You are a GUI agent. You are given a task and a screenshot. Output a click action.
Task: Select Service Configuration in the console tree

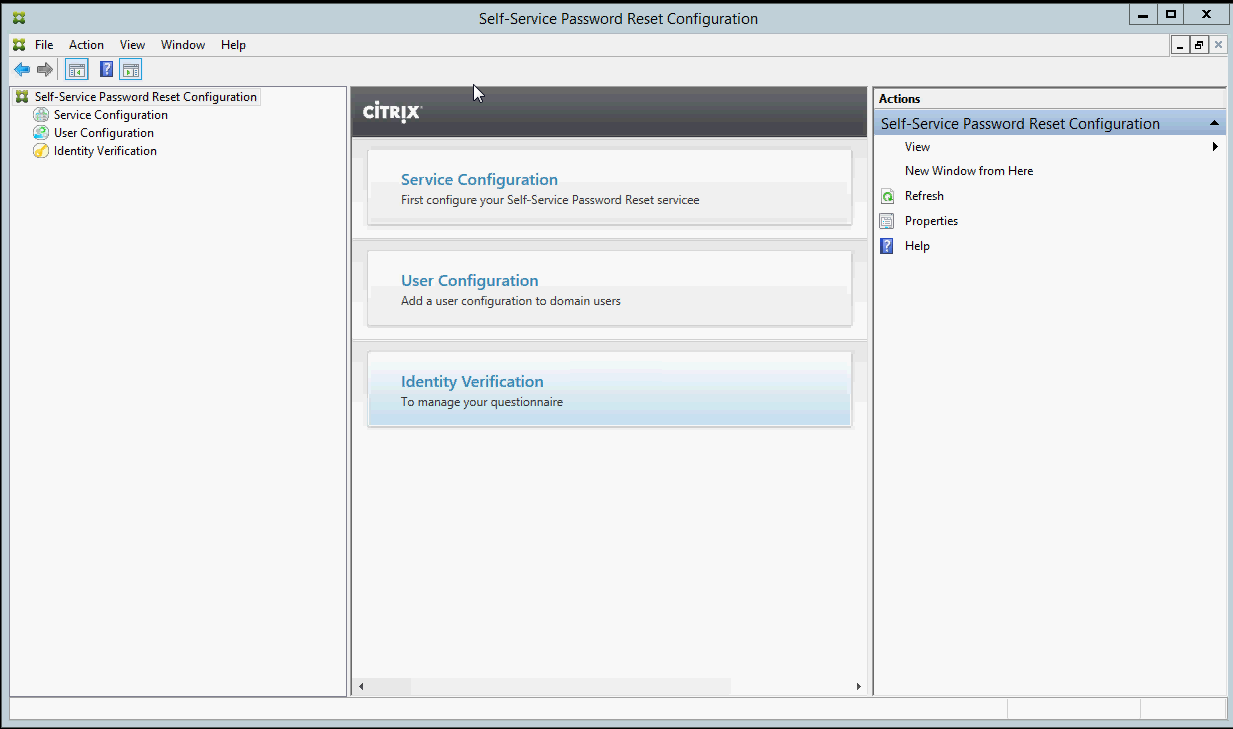110,115
